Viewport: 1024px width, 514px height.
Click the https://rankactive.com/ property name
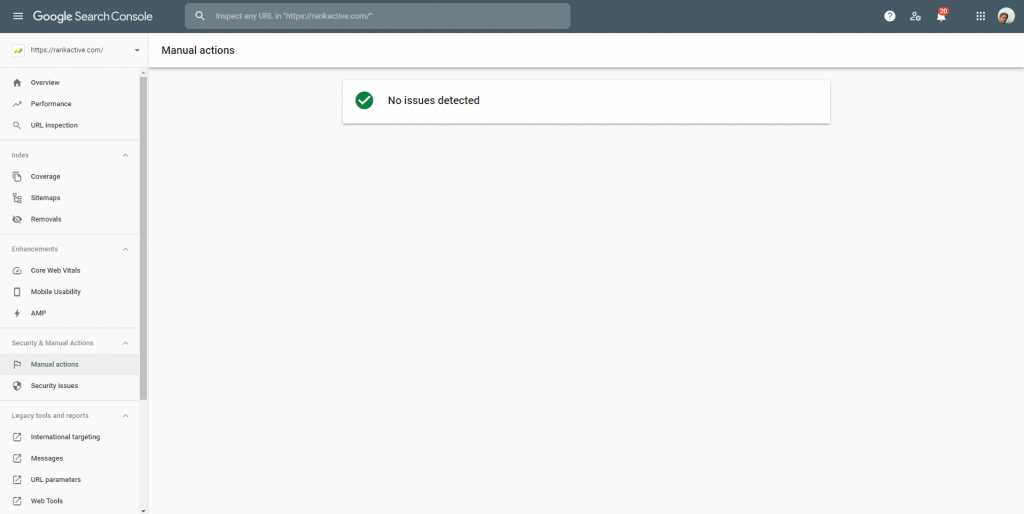click(x=67, y=50)
